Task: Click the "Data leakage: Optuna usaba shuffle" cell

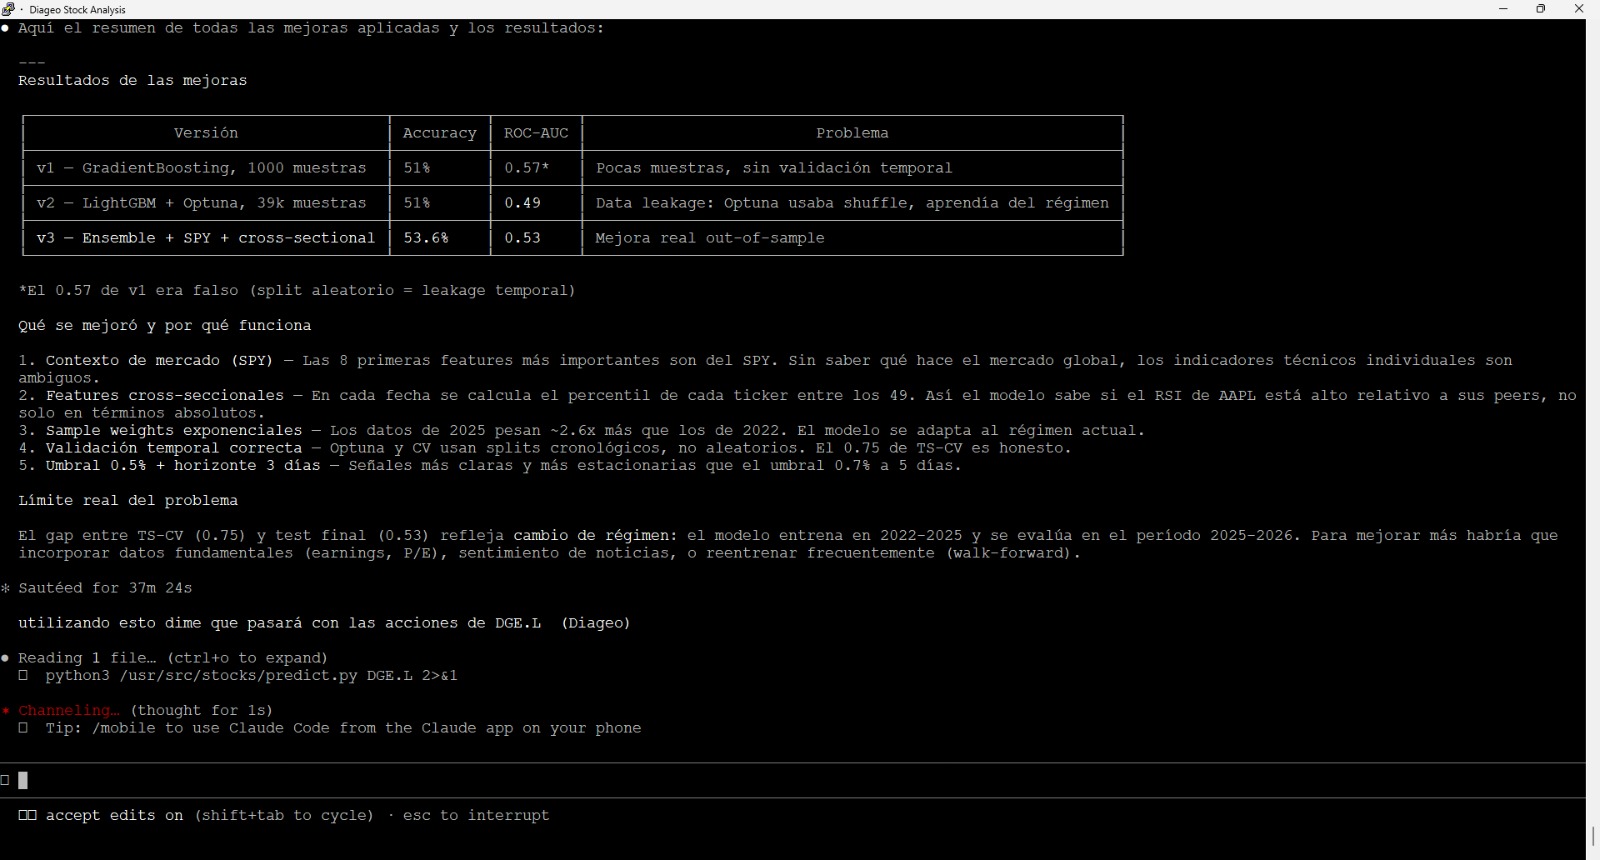Action: coord(852,203)
